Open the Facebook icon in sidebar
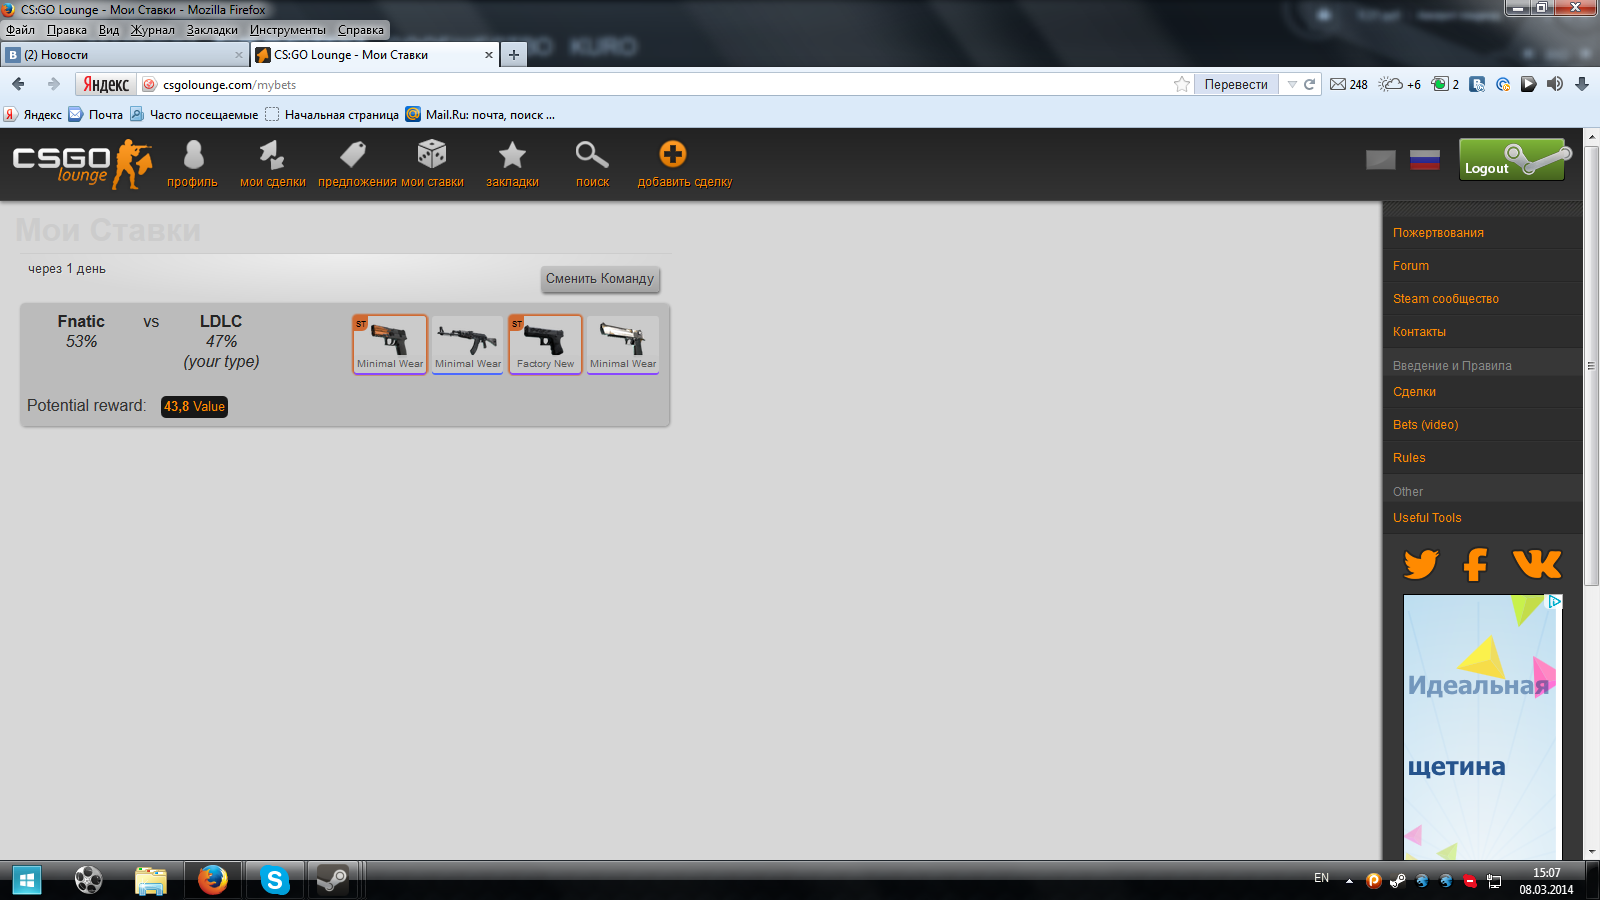The height and width of the screenshot is (900, 1600). click(1475, 564)
